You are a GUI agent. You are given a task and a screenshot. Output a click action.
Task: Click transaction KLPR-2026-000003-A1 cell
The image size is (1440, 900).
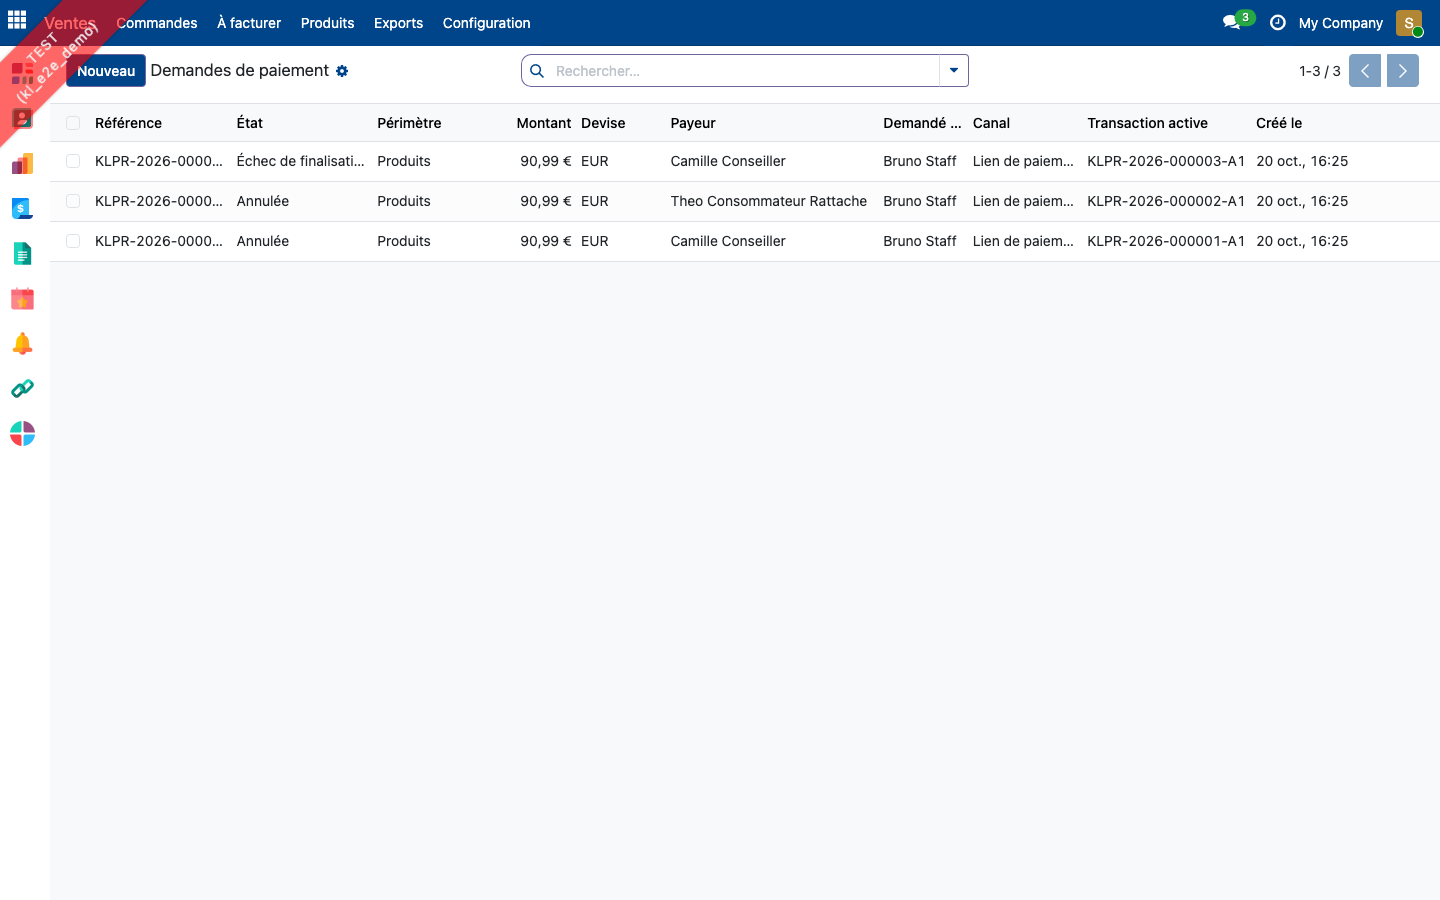pyautogui.click(x=1166, y=161)
